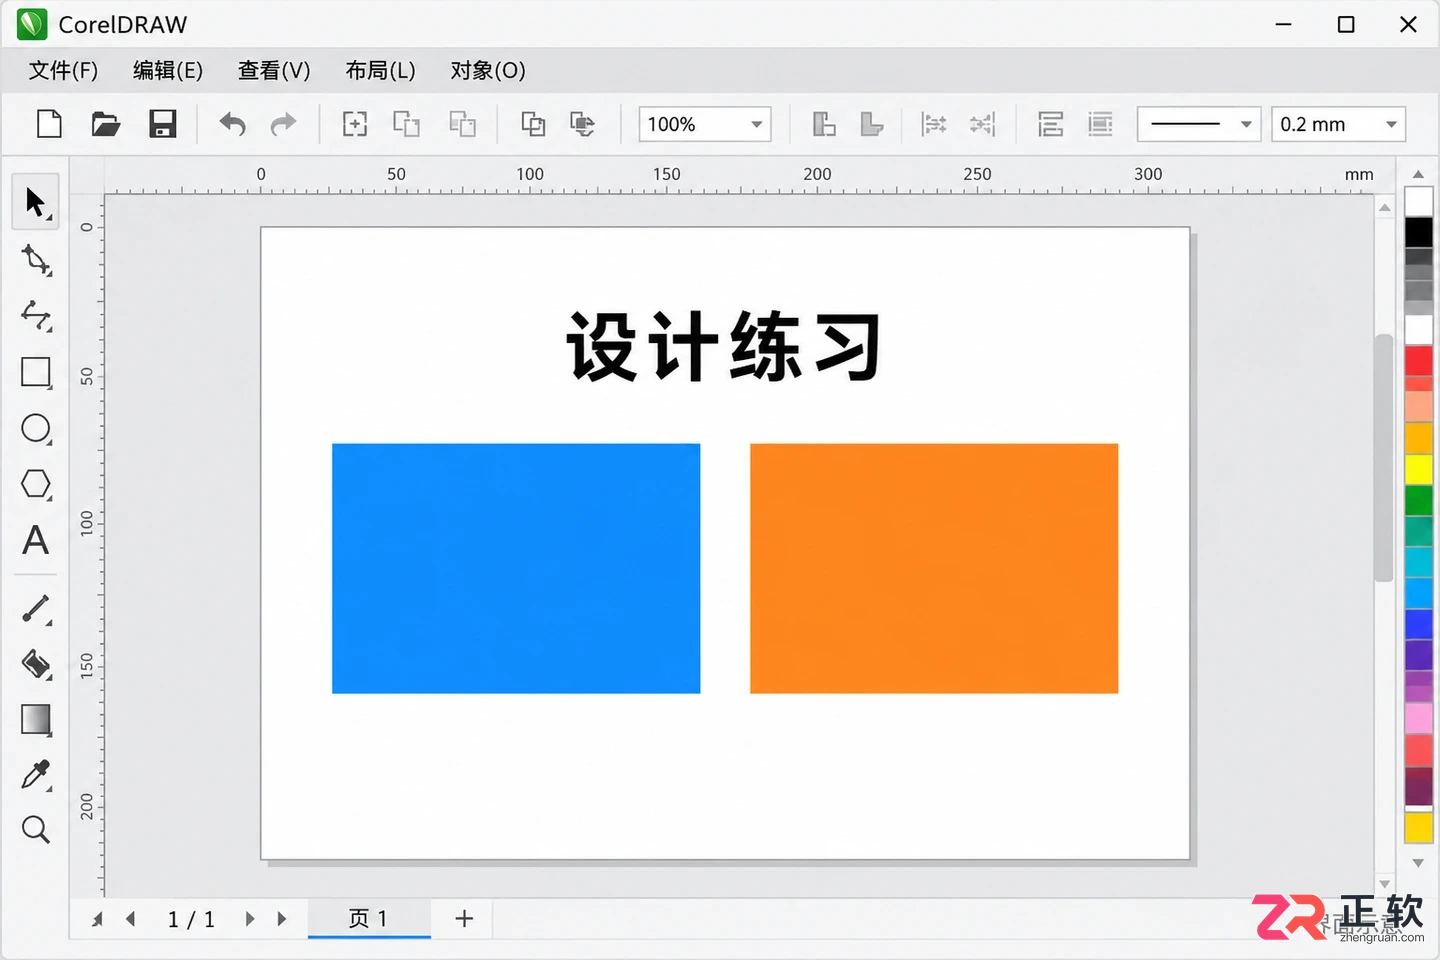Open the 0.2 mm outline width dropdown
Viewport: 1440px width, 960px height.
[x=1338, y=124]
